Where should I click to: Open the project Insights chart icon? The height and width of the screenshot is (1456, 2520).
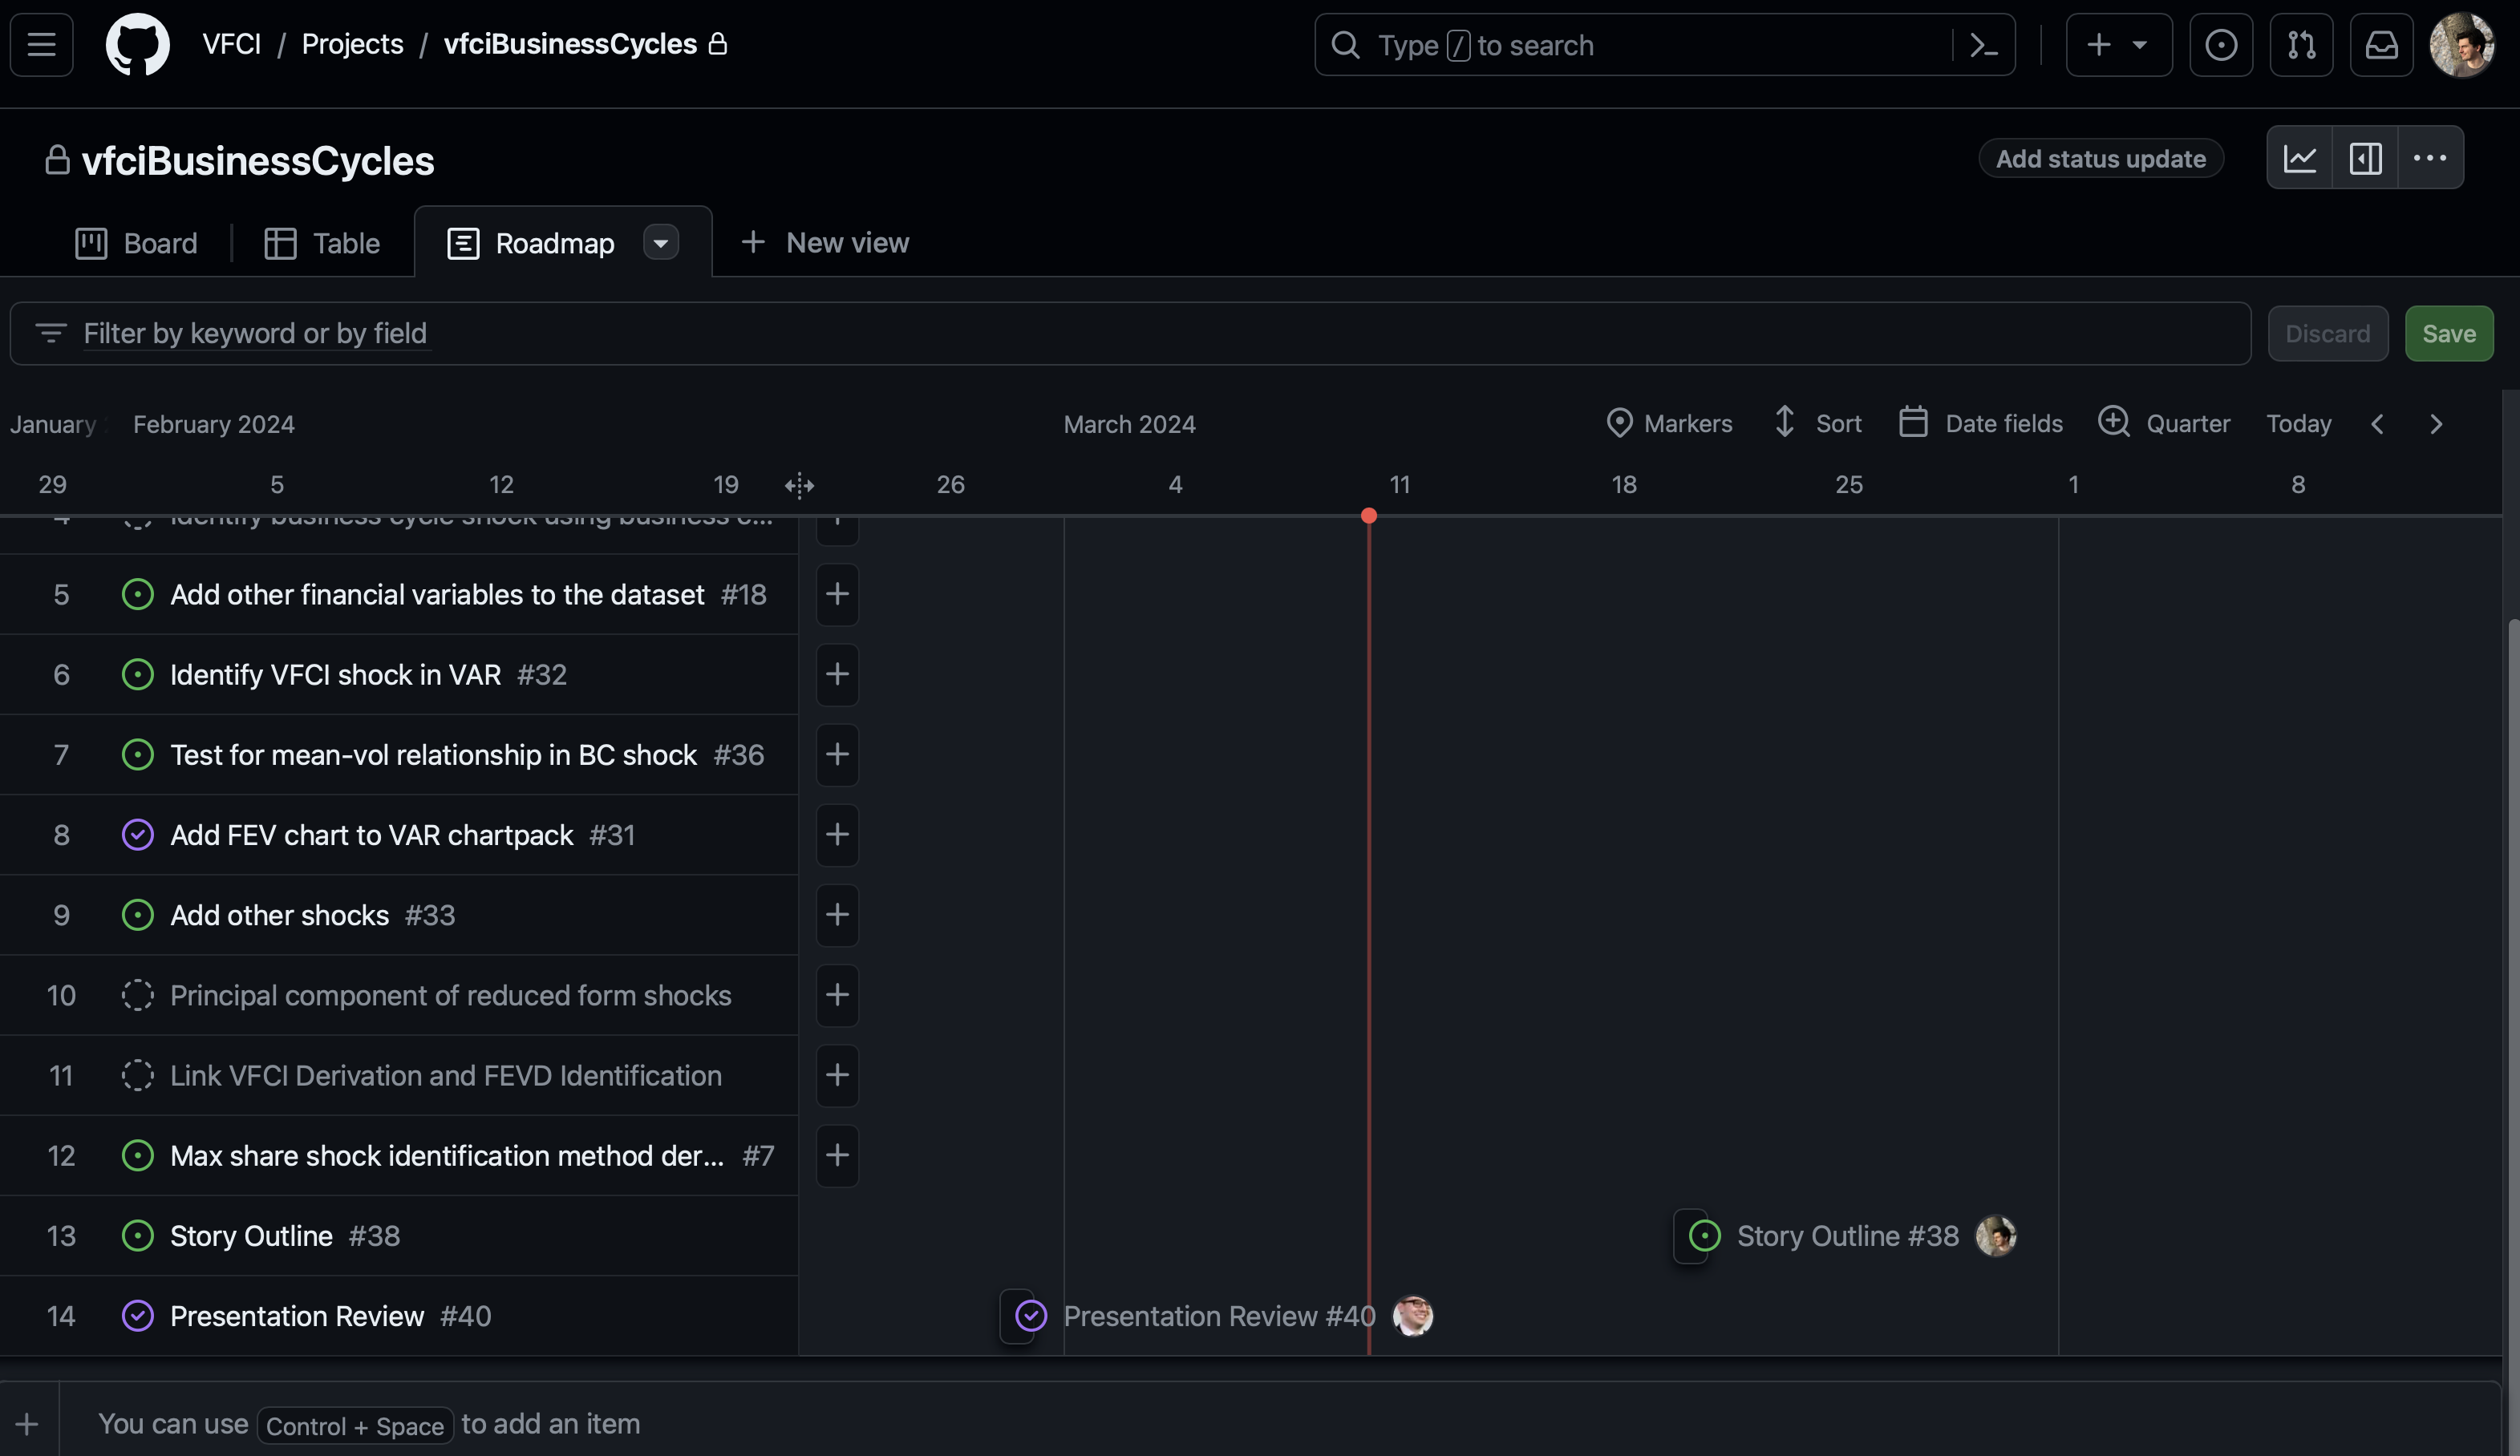(x=2299, y=158)
